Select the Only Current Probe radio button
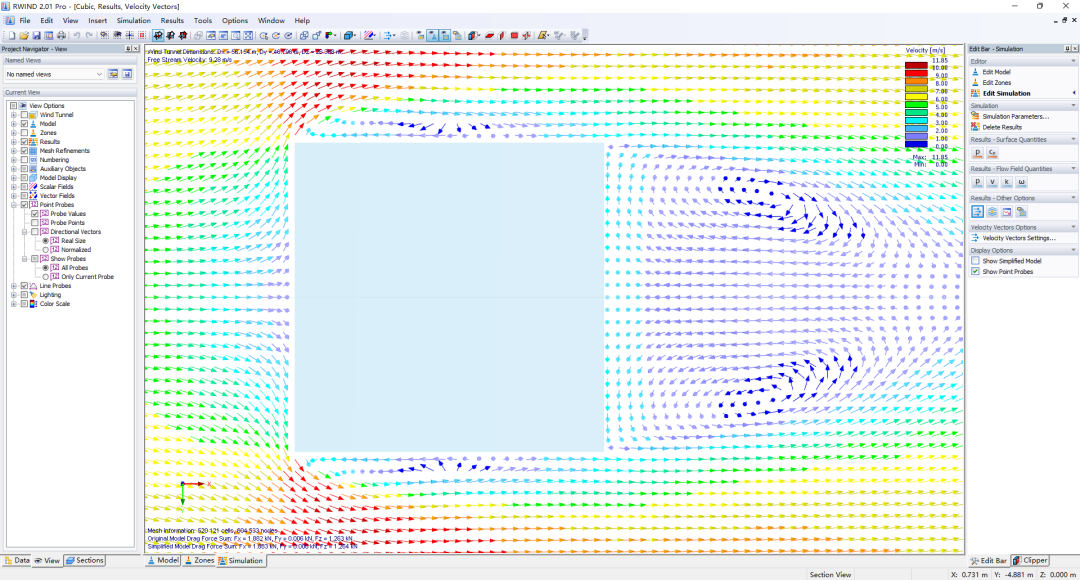Image resolution: width=1080 pixels, height=580 pixels. click(45, 277)
